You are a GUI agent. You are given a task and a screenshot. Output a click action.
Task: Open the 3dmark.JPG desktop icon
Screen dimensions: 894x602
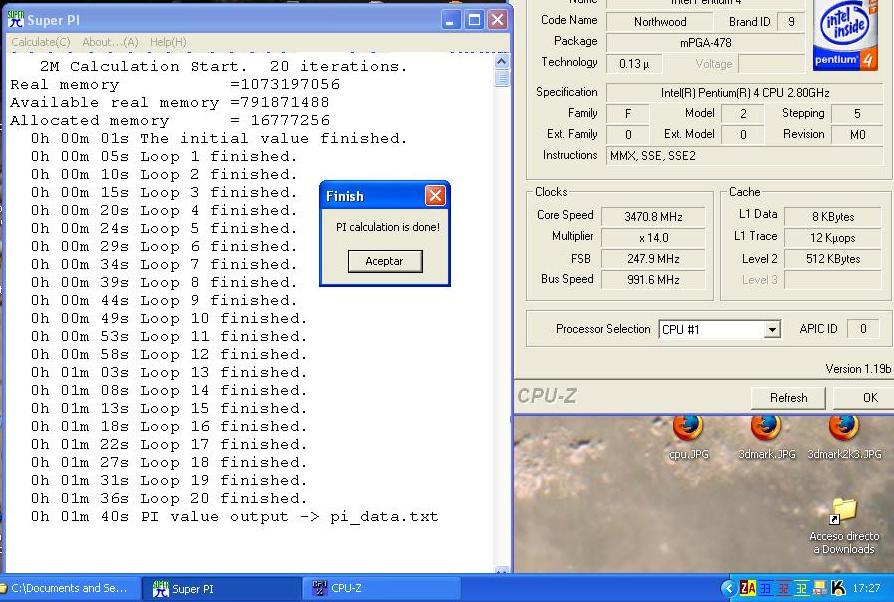766,430
